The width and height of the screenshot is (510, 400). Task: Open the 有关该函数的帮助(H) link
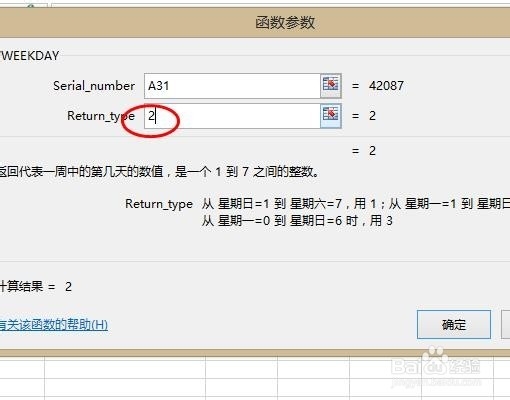coord(53,325)
